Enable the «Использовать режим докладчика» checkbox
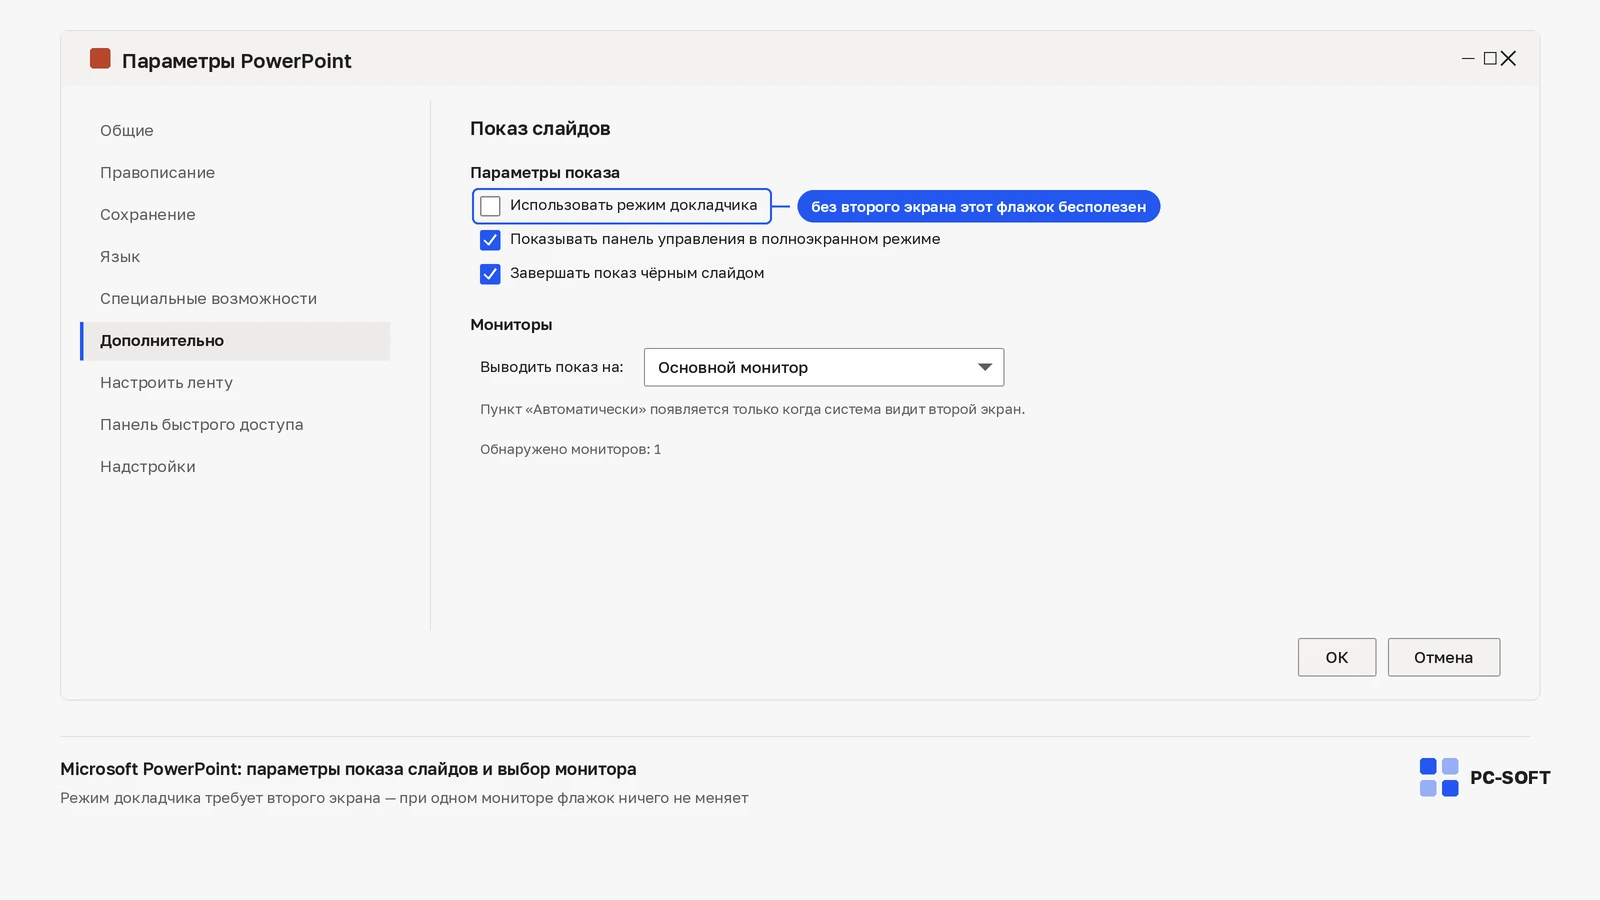The height and width of the screenshot is (900, 1600). pyautogui.click(x=490, y=206)
